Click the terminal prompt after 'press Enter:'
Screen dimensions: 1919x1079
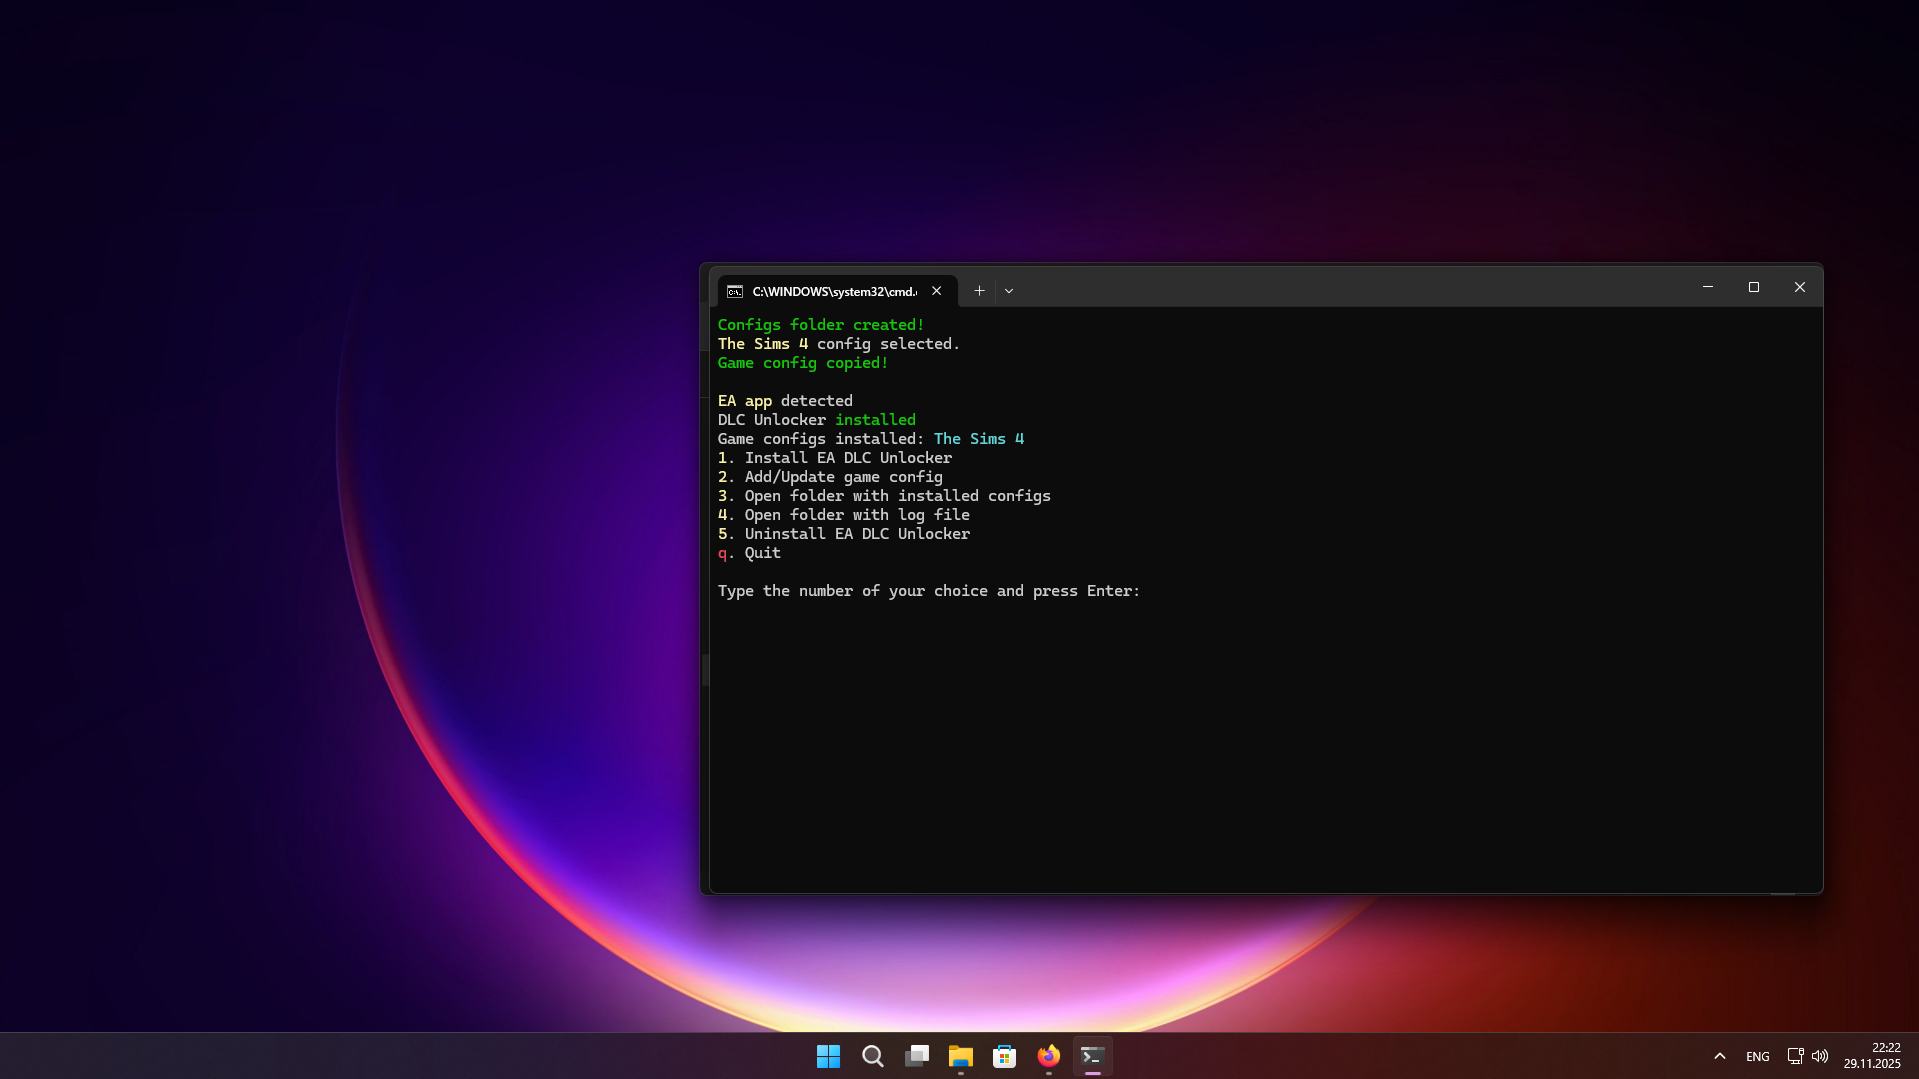(x=1152, y=591)
